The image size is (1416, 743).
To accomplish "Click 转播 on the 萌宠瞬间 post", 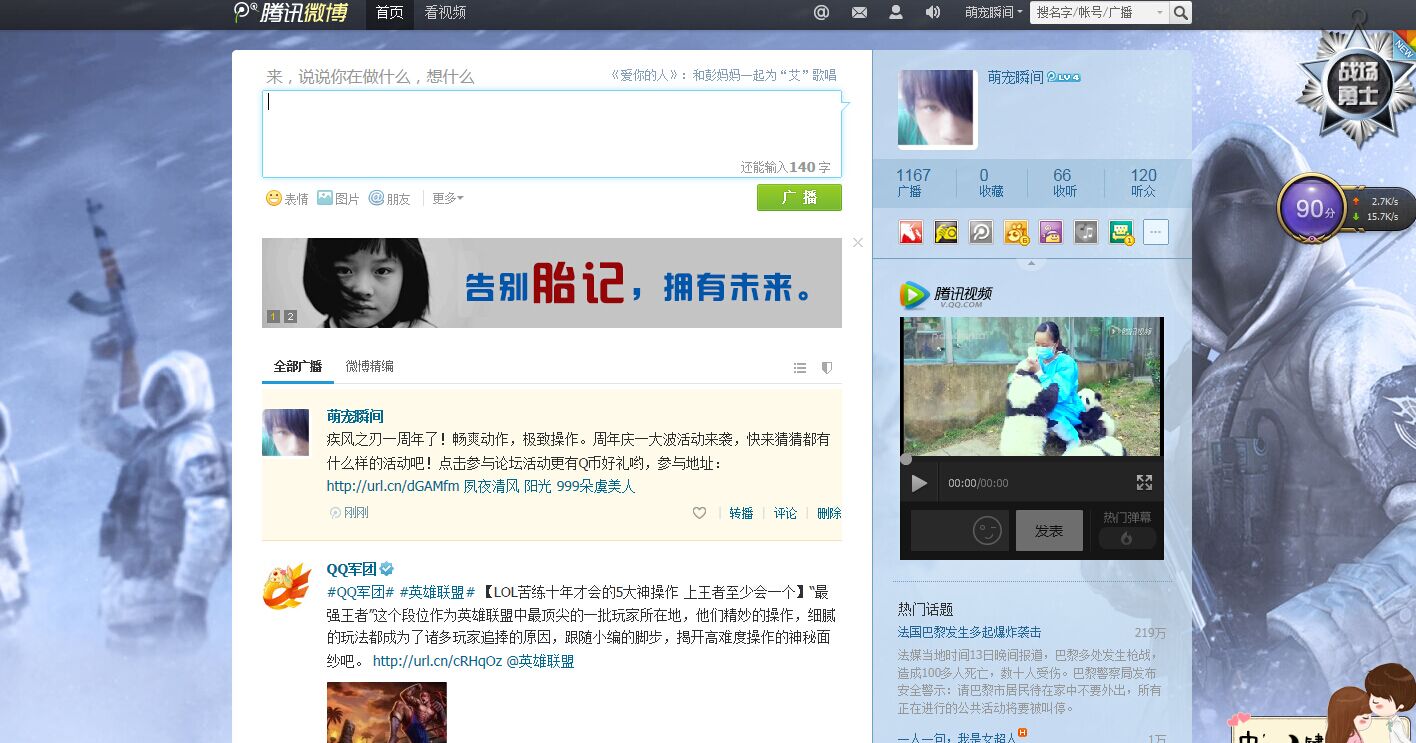I will (741, 513).
